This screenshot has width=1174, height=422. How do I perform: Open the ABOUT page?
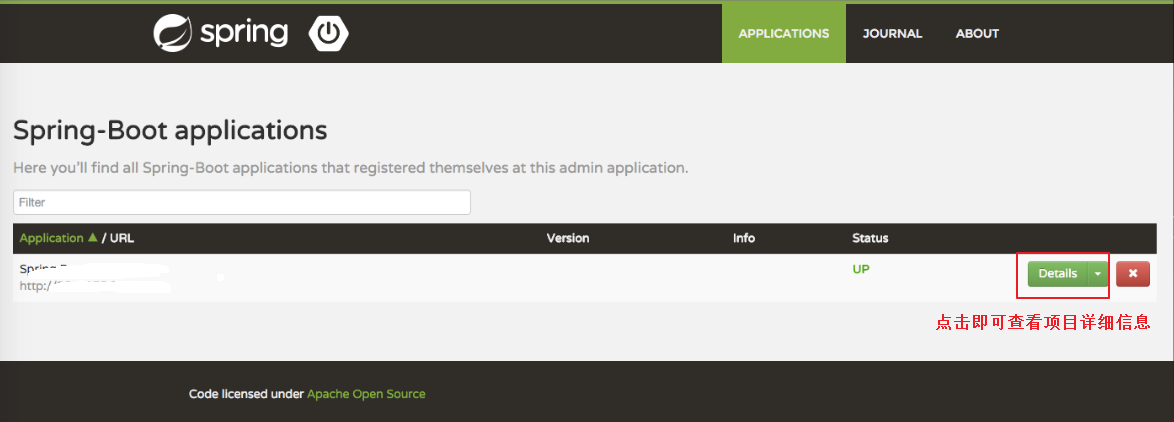click(x=977, y=34)
